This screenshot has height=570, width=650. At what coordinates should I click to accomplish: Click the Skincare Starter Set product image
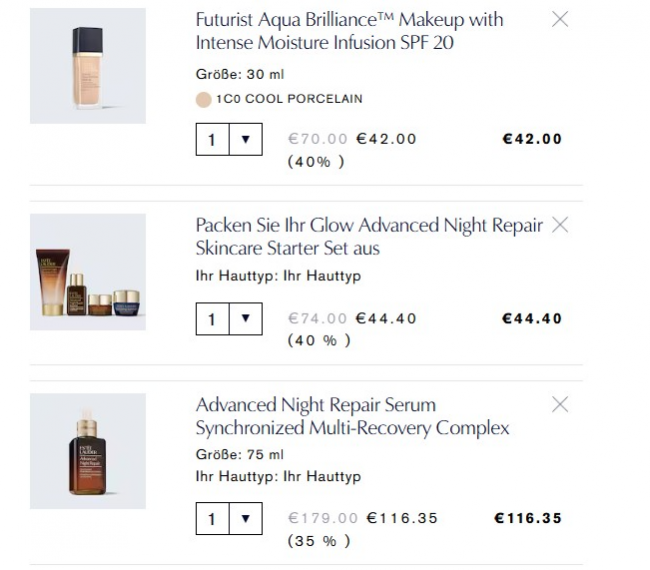(88, 272)
